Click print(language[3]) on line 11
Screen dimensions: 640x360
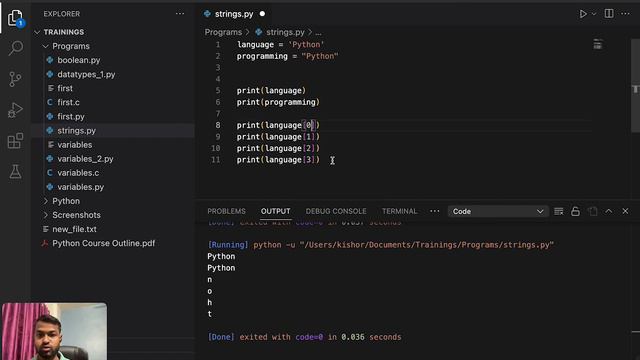(278, 160)
